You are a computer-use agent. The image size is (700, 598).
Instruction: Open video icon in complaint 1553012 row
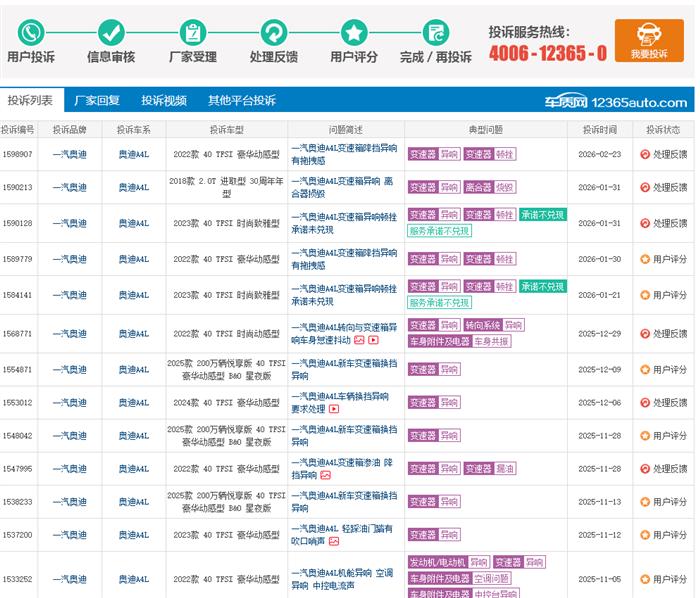(334, 409)
